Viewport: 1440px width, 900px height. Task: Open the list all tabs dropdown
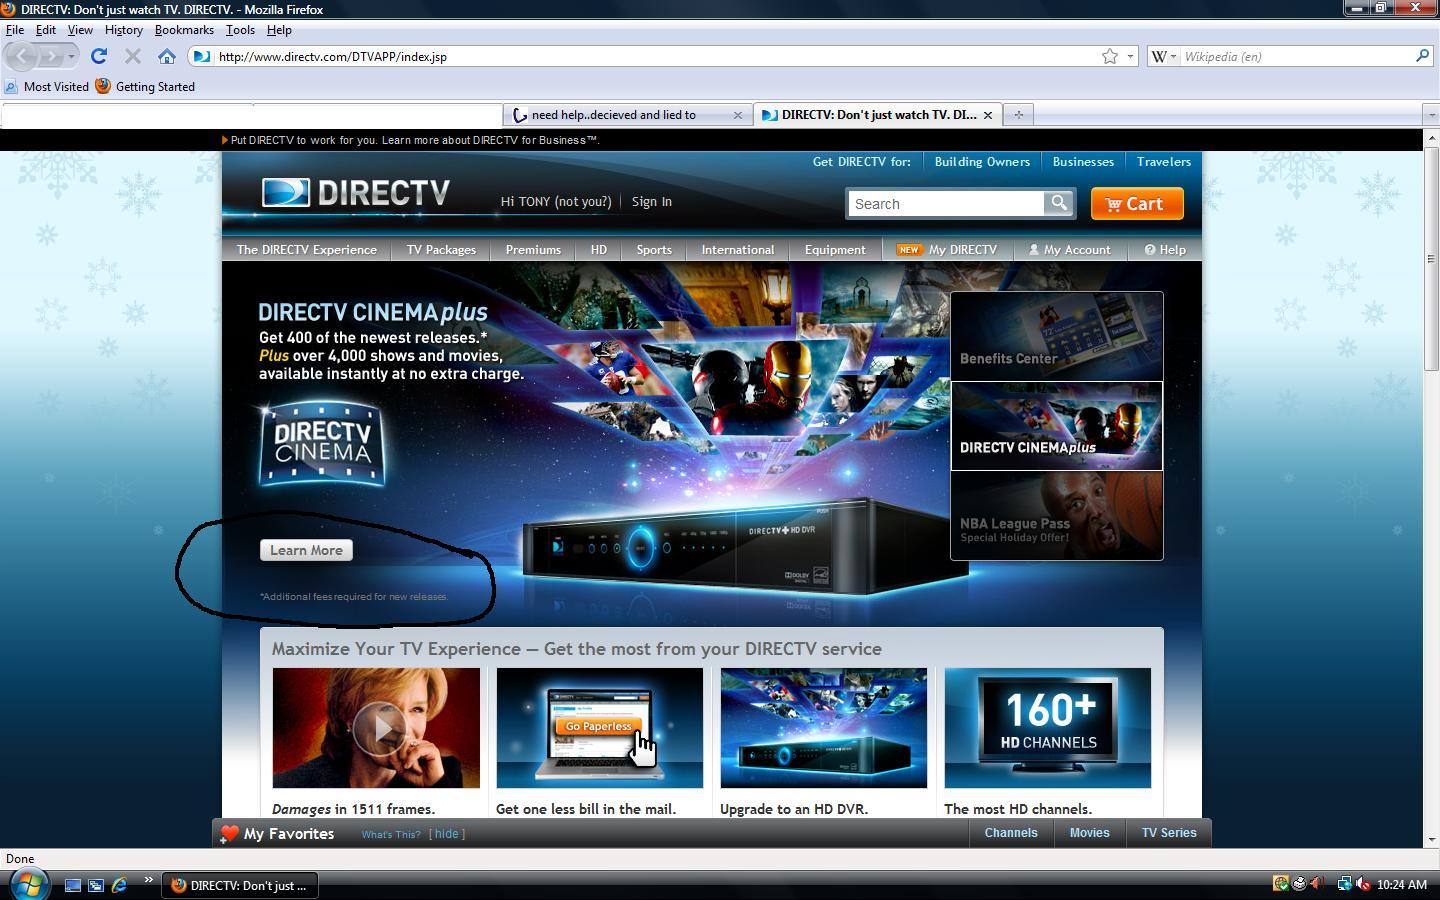(x=1430, y=115)
